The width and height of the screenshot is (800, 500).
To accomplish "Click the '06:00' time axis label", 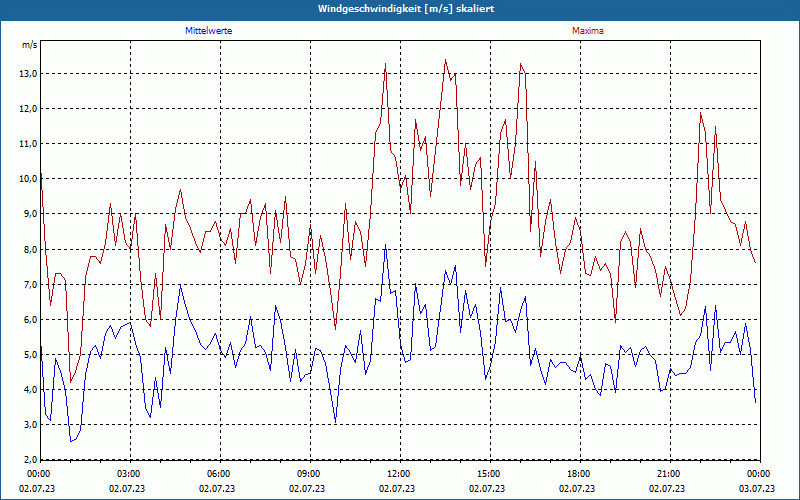I will pos(218,474).
